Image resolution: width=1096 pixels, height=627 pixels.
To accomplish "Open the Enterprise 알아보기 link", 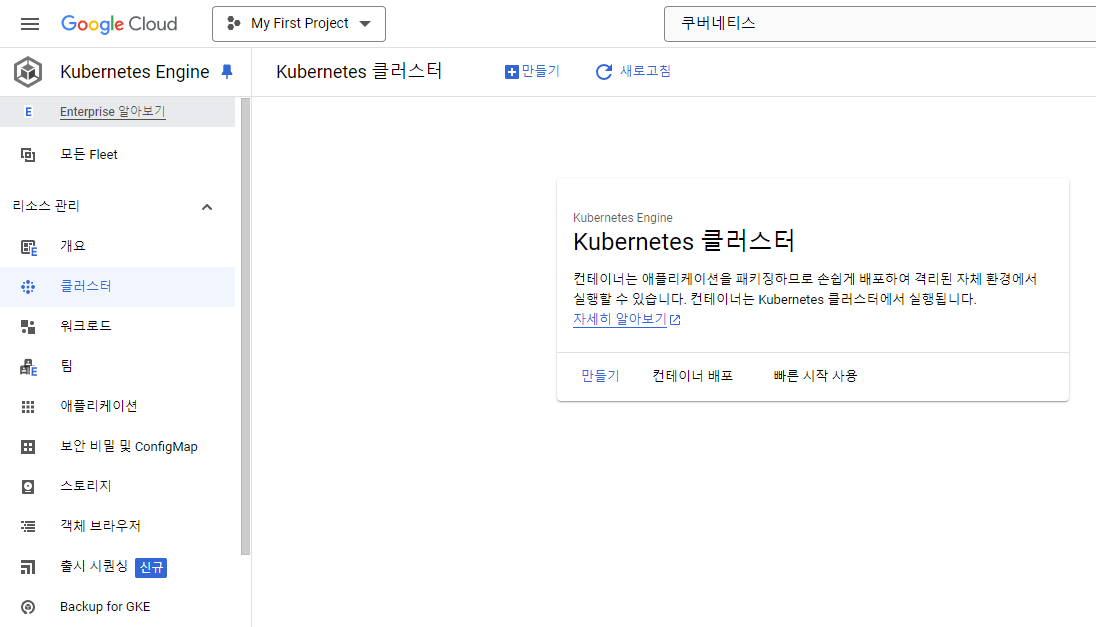I will tap(113, 112).
